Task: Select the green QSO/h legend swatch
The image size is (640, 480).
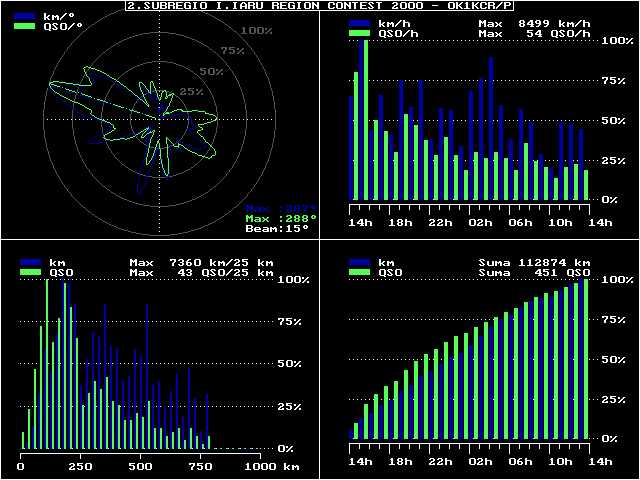Action: 362,33
